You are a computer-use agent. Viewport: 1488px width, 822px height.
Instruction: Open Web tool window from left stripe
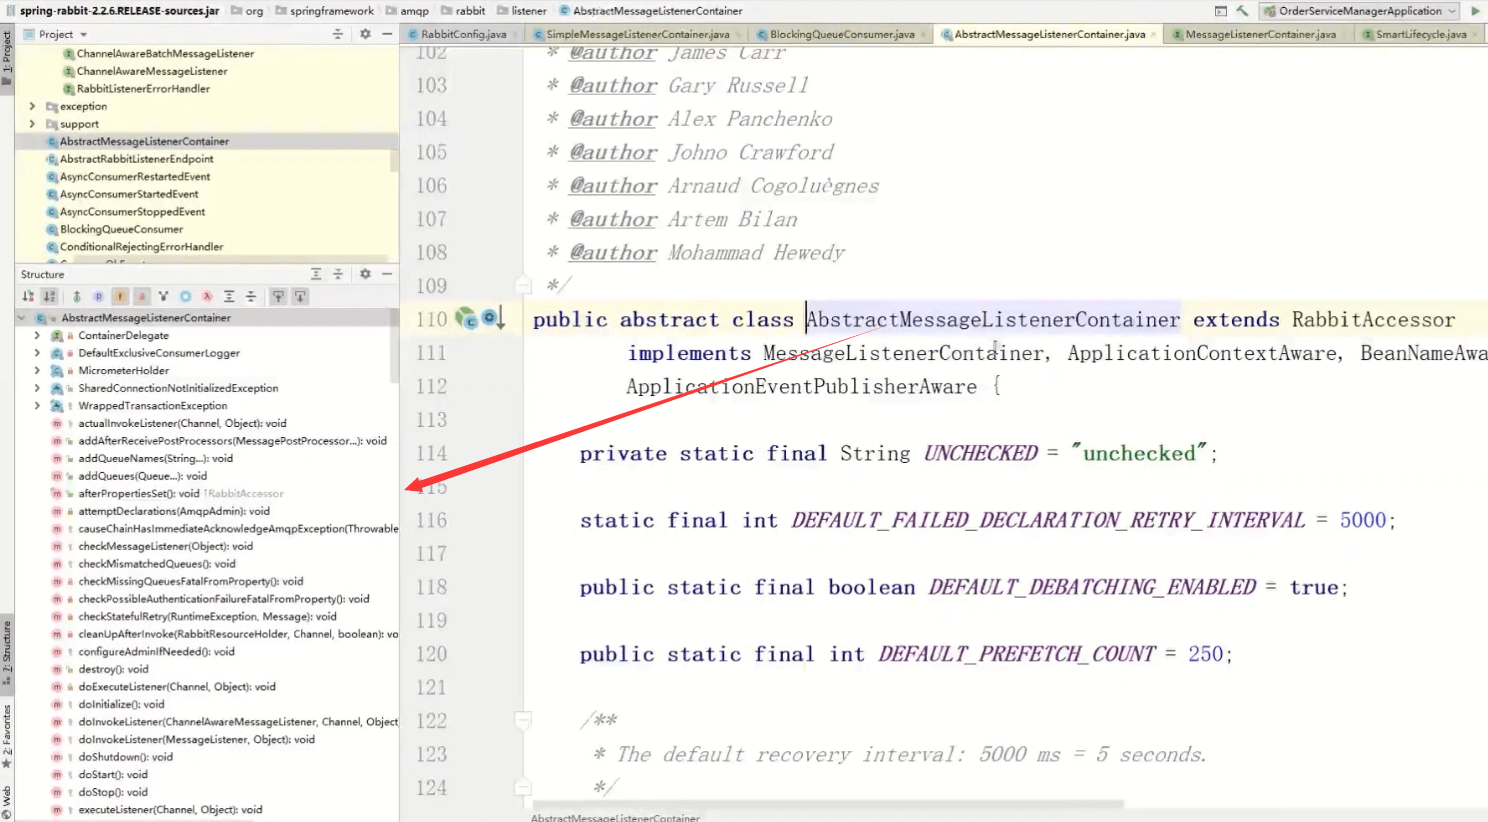(x=7, y=802)
